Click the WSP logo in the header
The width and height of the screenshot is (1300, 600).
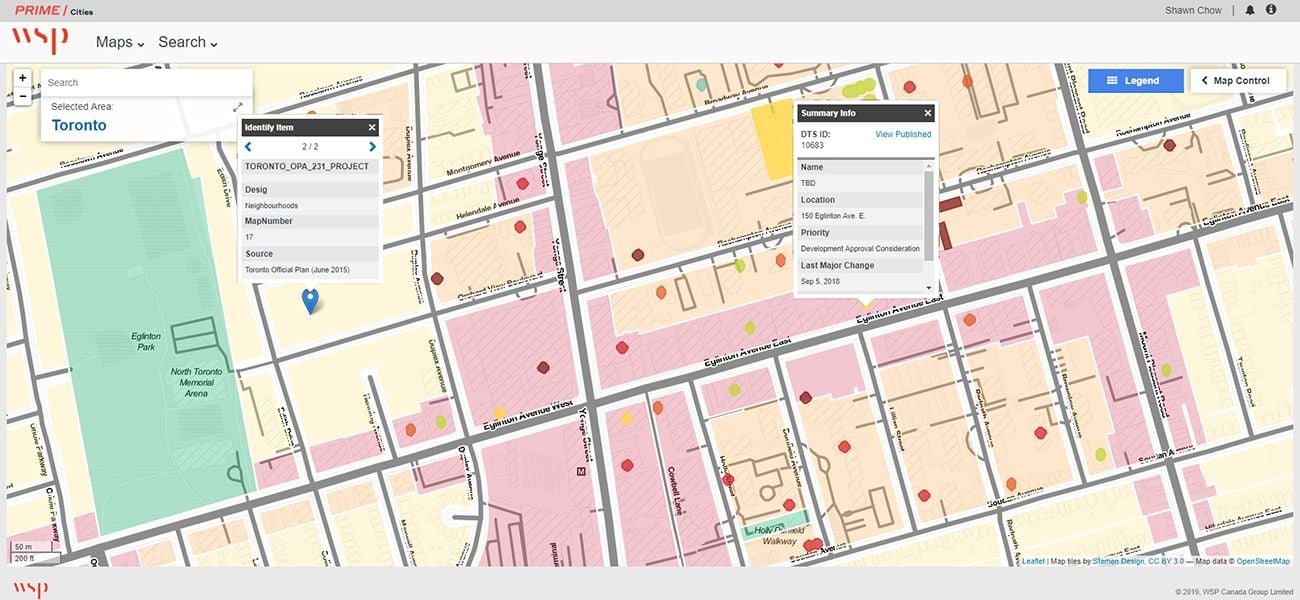(40, 41)
